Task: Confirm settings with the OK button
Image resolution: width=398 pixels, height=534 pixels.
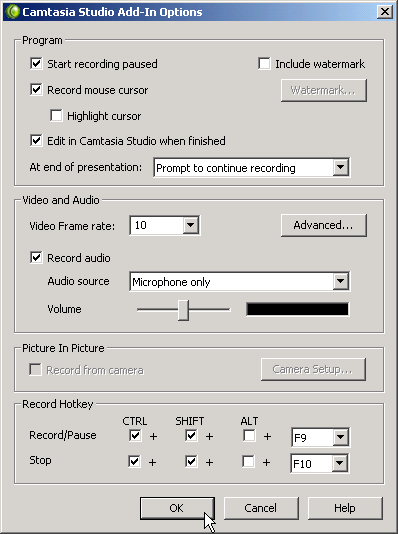Action: [177, 508]
